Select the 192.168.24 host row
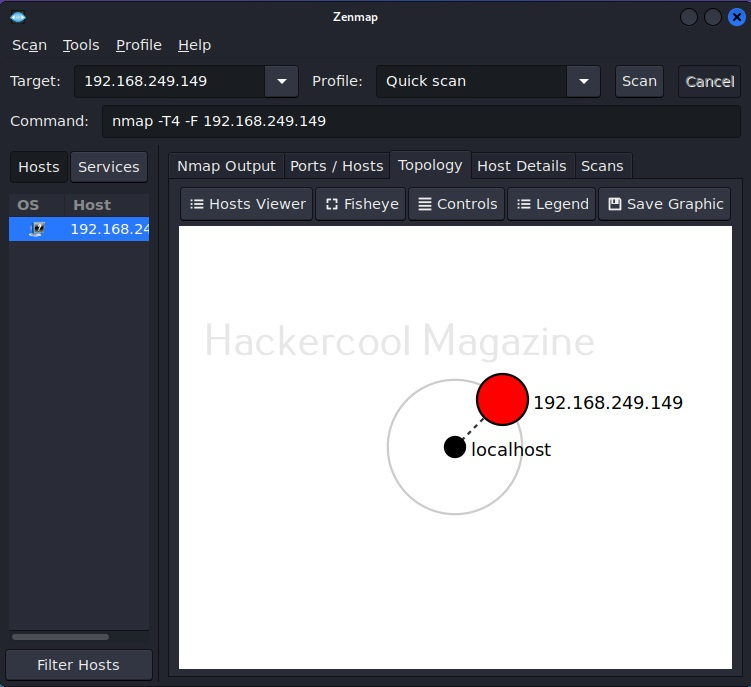This screenshot has width=751, height=687. pos(79,229)
